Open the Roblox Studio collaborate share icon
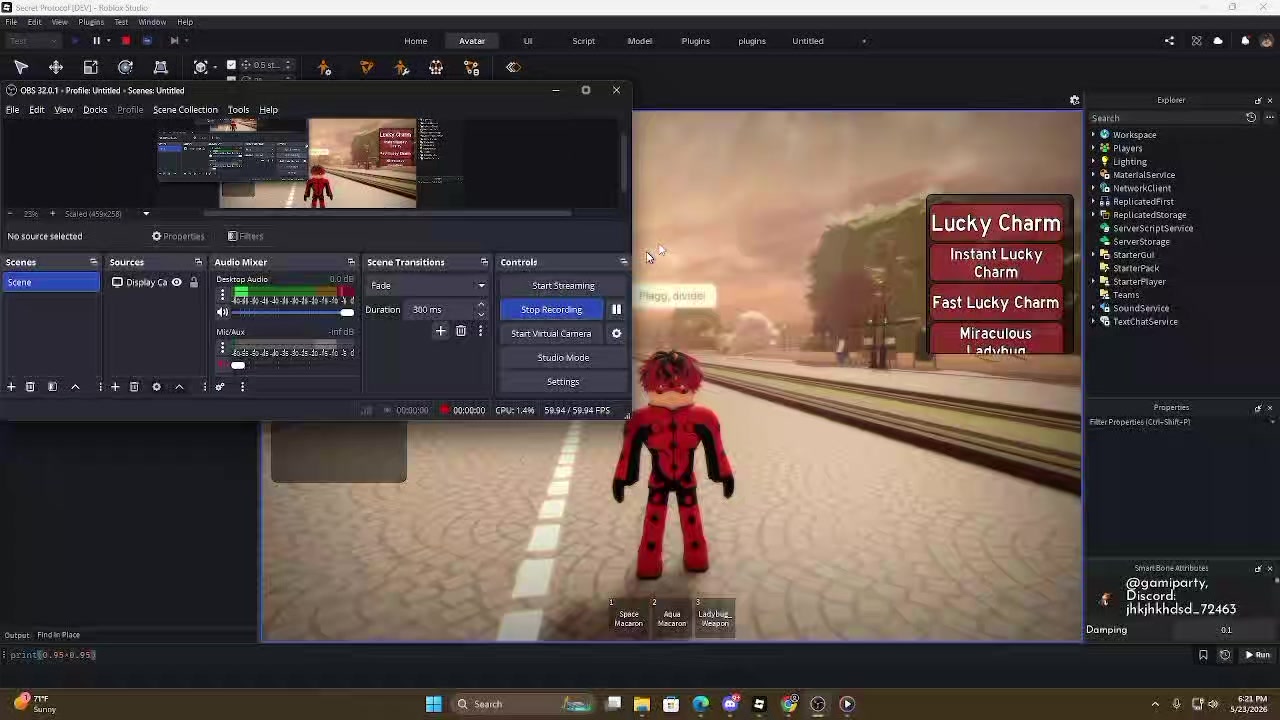Screen dimensions: 1280x720 (1169, 41)
